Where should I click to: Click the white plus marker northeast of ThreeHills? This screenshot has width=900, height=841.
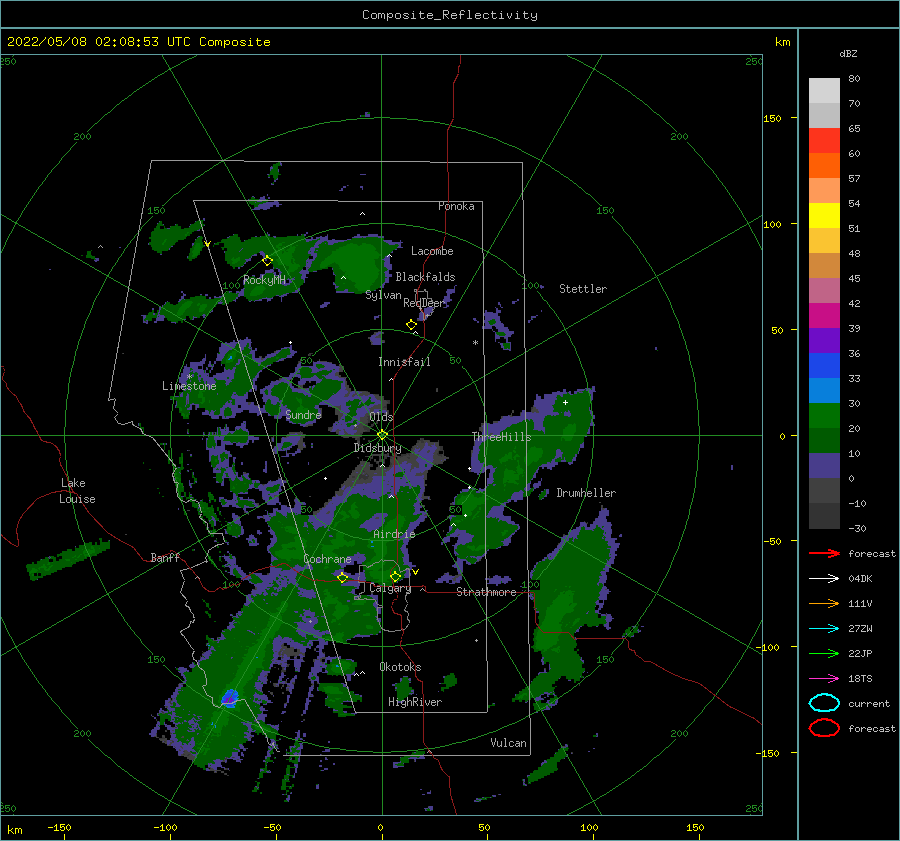point(565,402)
